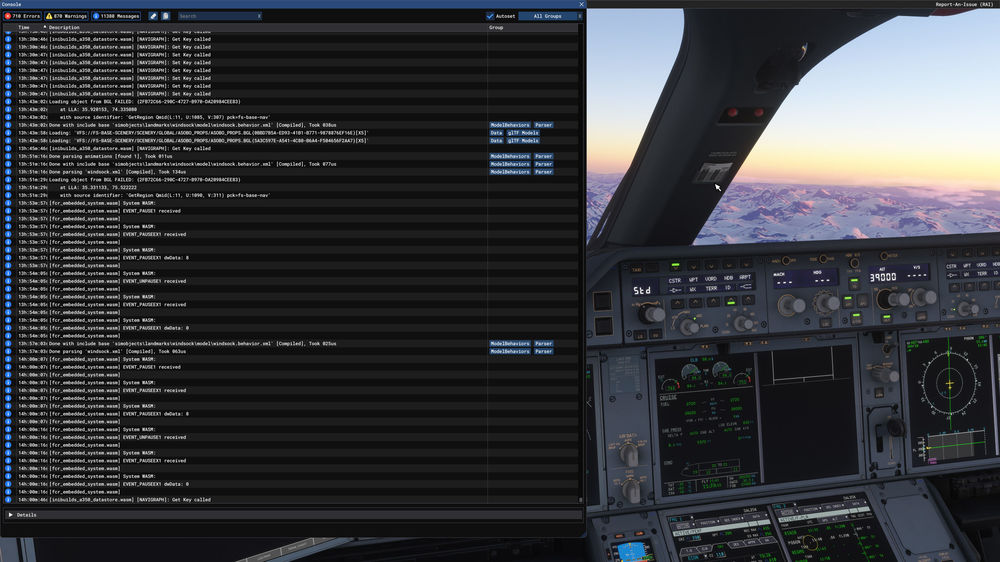Toggle the 11388 Messages filter
The width and height of the screenshot is (1000, 562).
pyautogui.click(x=117, y=16)
